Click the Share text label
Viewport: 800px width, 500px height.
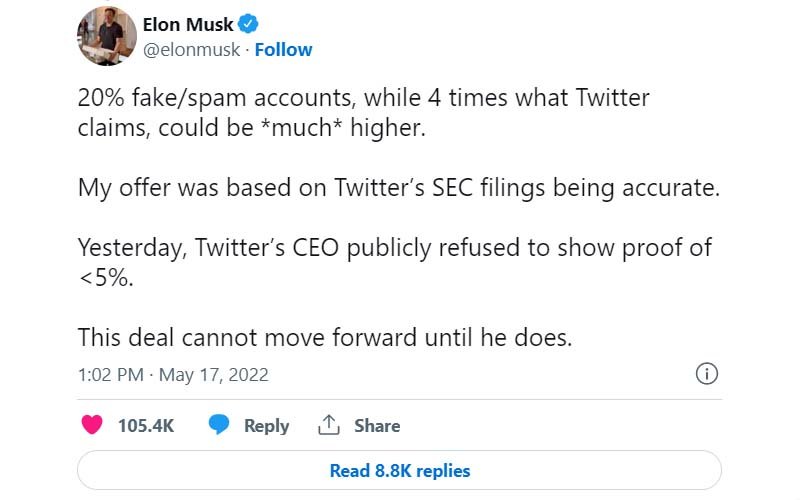[377, 425]
